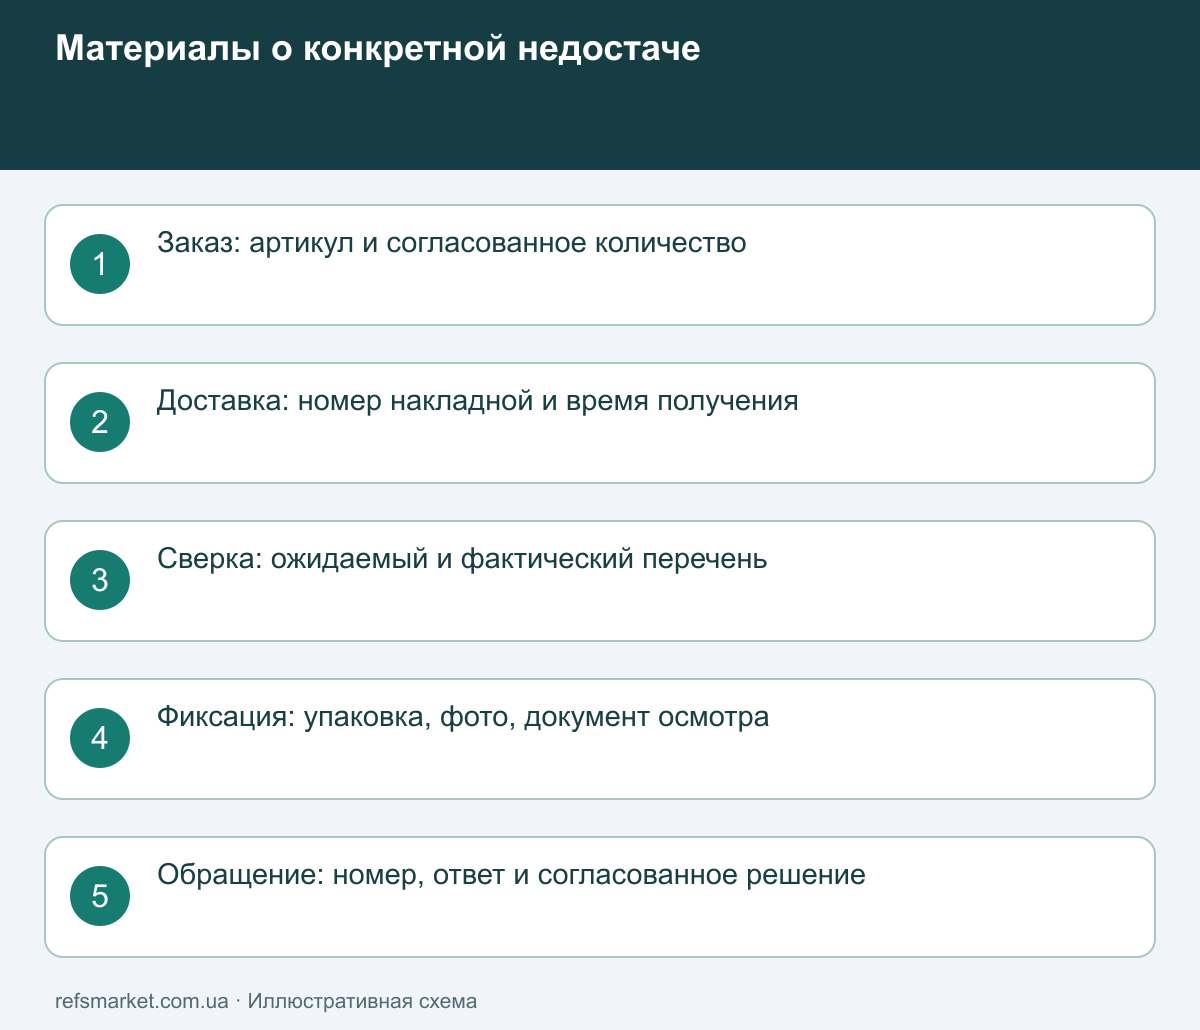The width and height of the screenshot is (1200, 1030).
Task: Click text "Сверка: ожидаемый и фактический перечень"
Action: pyautogui.click(x=462, y=559)
